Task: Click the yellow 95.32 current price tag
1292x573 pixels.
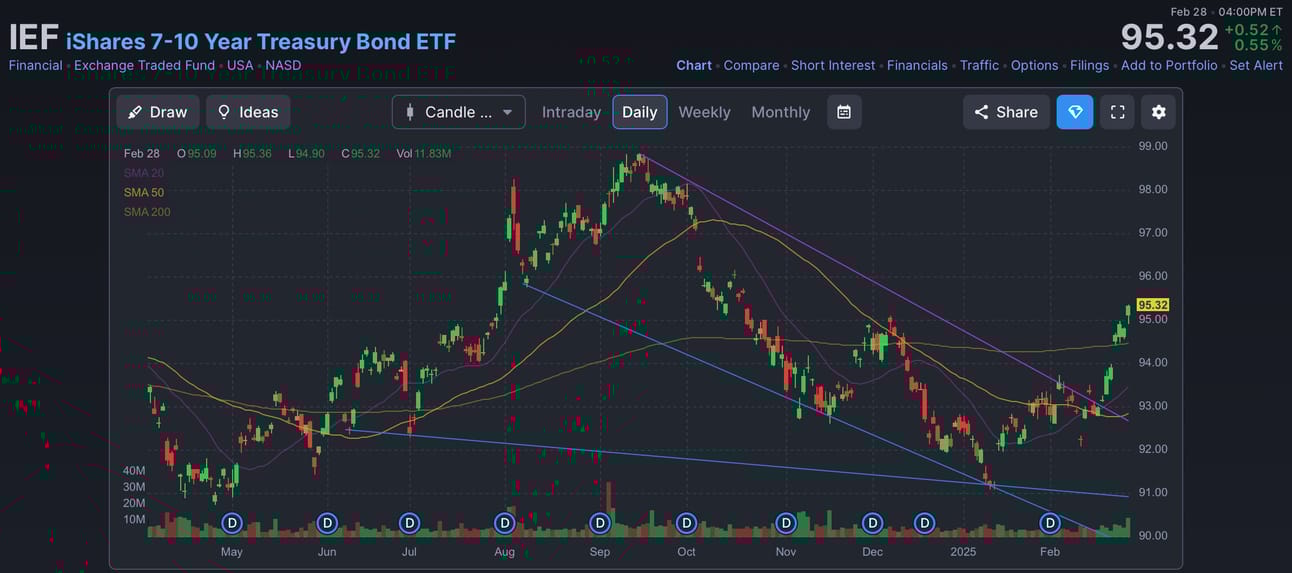Action: pos(1153,305)
